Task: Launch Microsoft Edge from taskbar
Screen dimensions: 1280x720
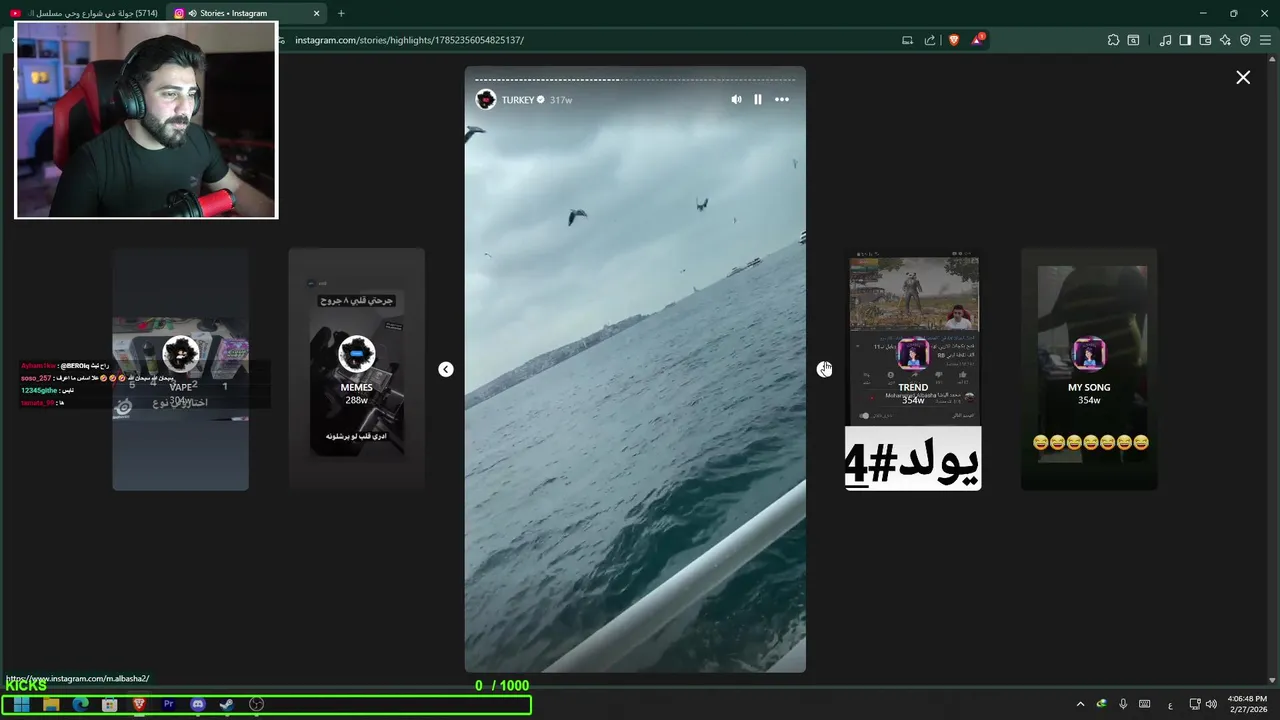Action: click(x=80, y=704)
